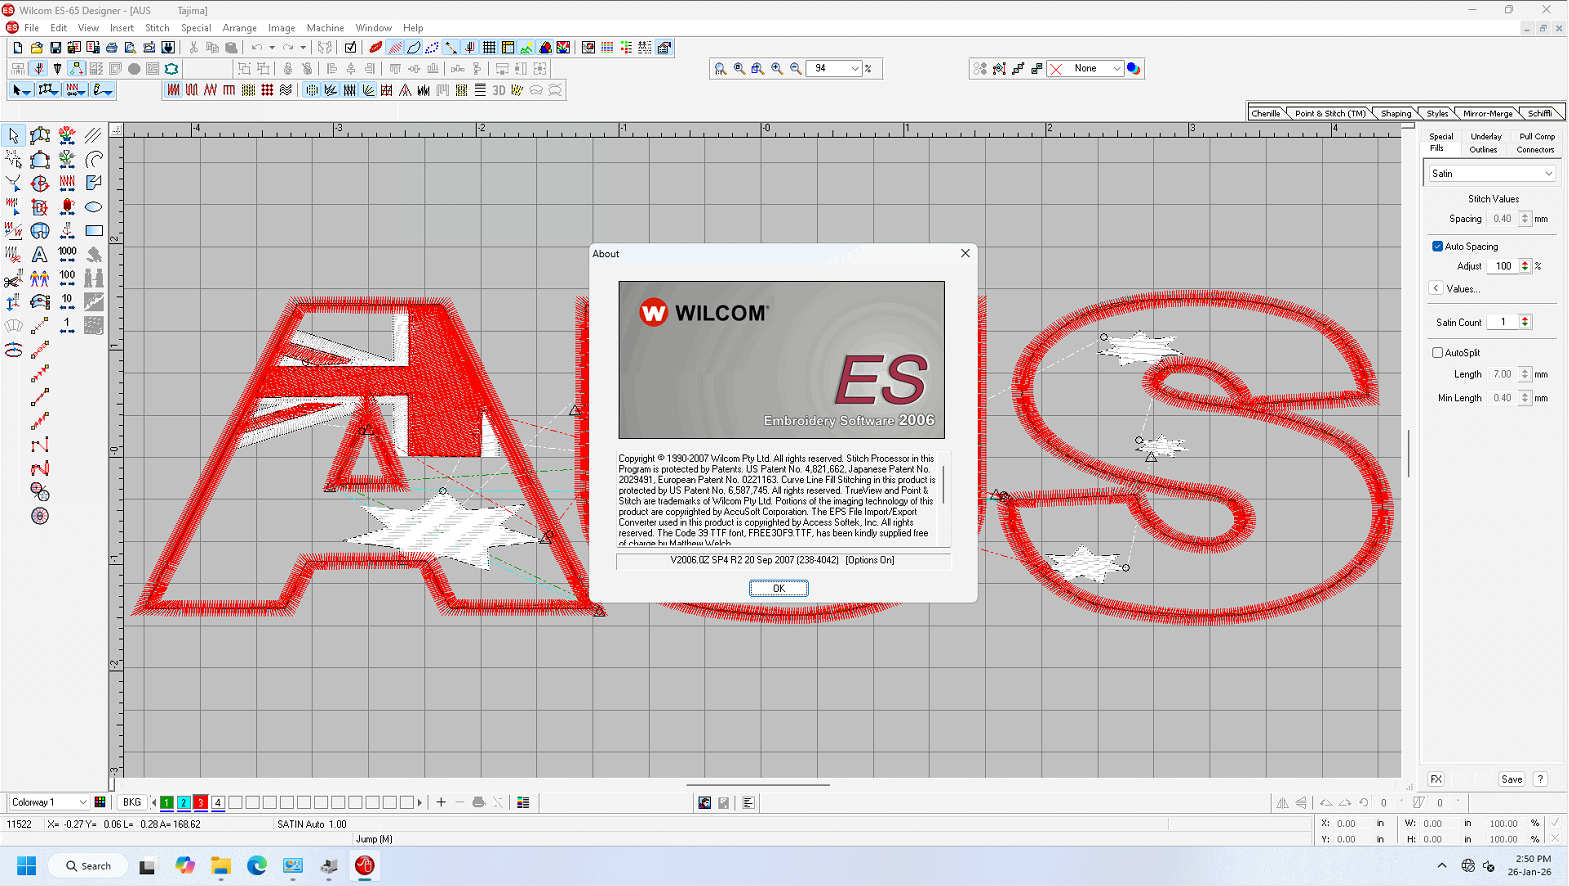Click the Print icon in top toolbar
Screen dimensions: 1569x886
coord(111,47)
